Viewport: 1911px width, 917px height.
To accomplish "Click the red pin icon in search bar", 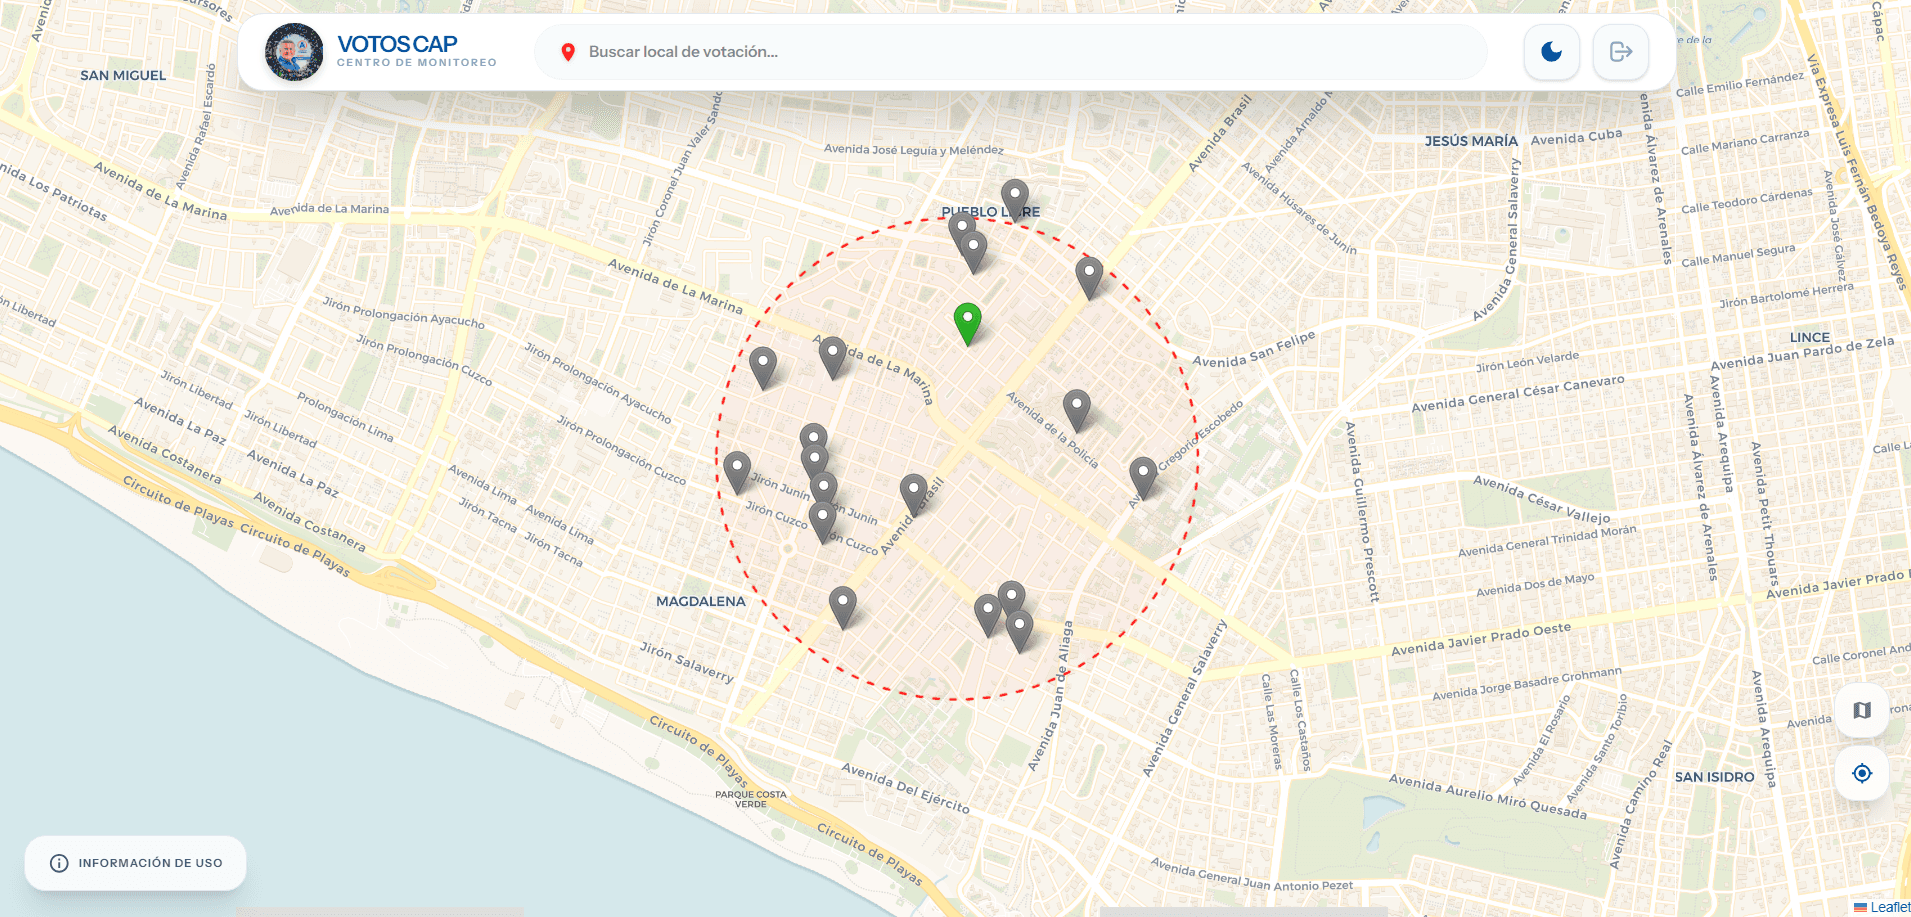I will click(568, 52).
